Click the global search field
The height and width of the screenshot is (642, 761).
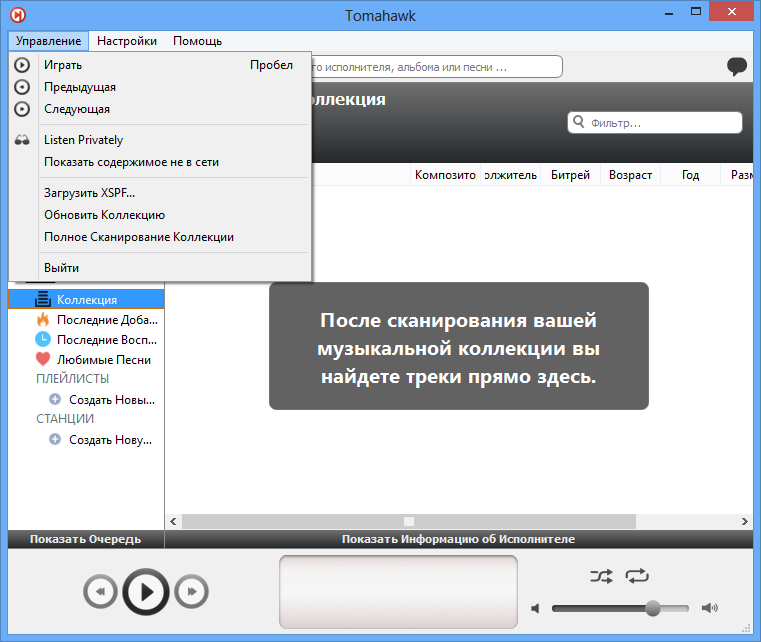(x=436, y=66)
